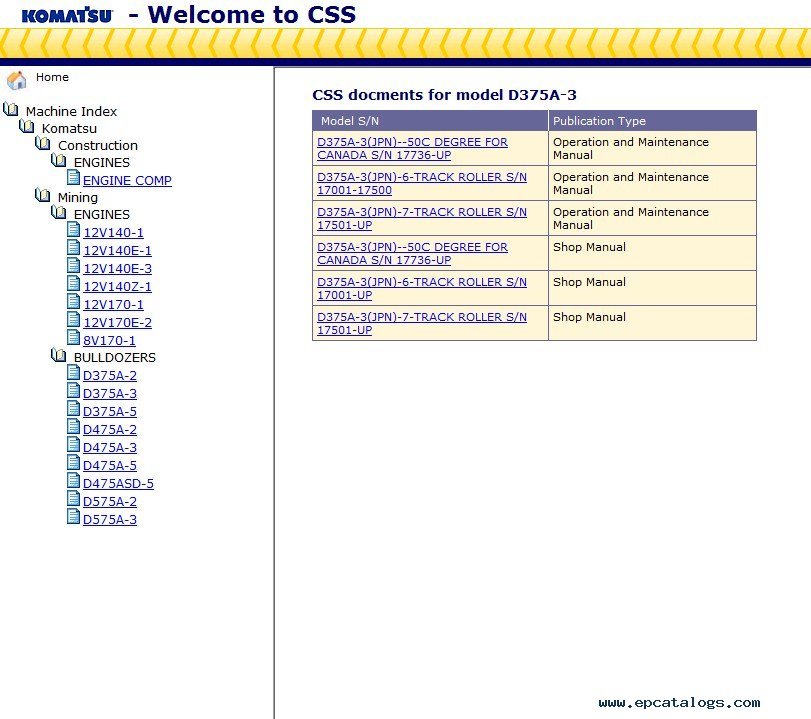Click the Komatsu tree label
The image size is (811, 719).
pyautogui.click(x=69, y=128)
